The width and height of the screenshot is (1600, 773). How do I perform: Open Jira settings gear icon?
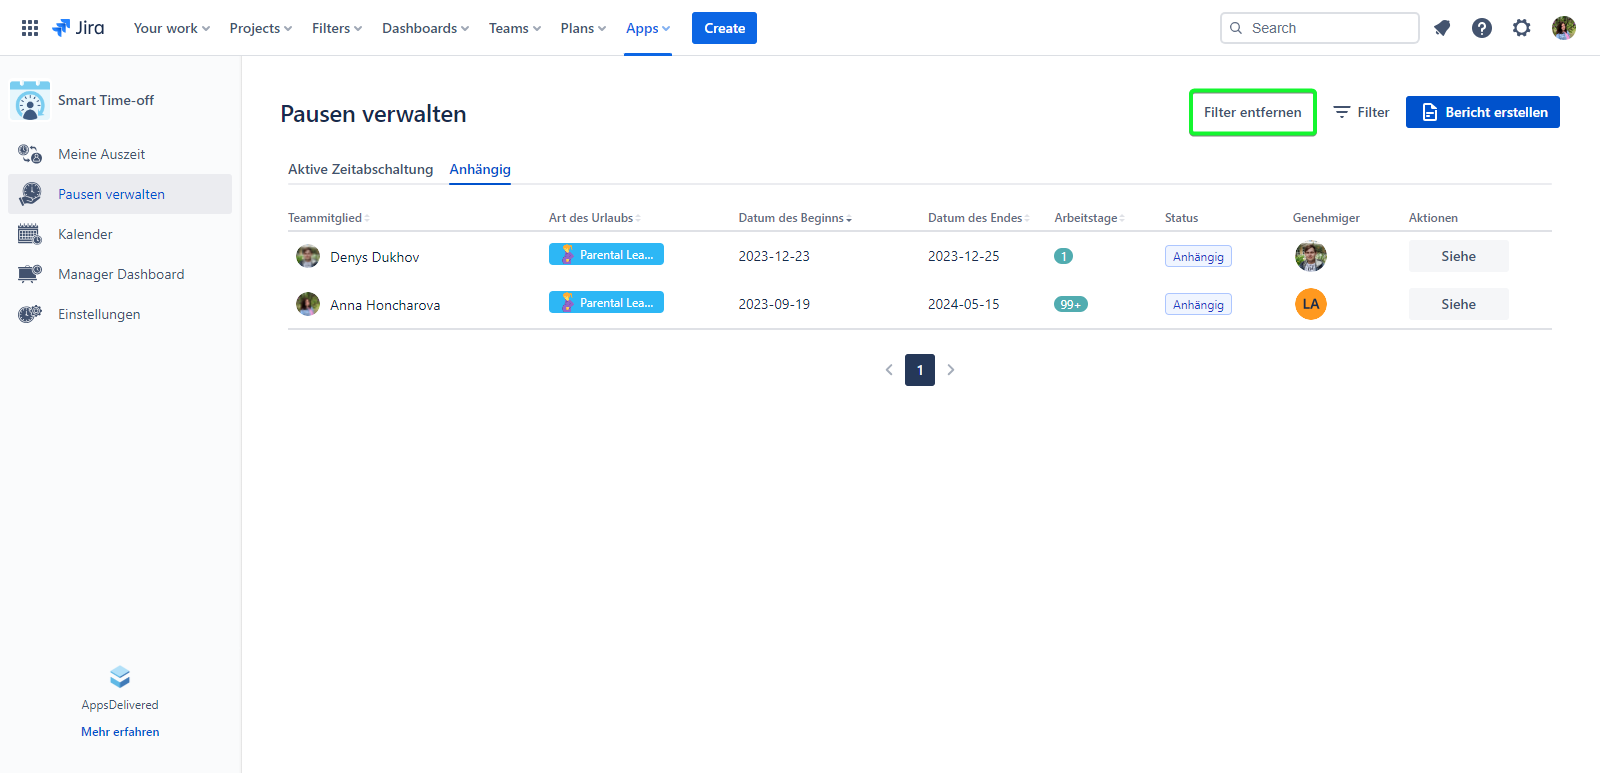coord(1522,28)
